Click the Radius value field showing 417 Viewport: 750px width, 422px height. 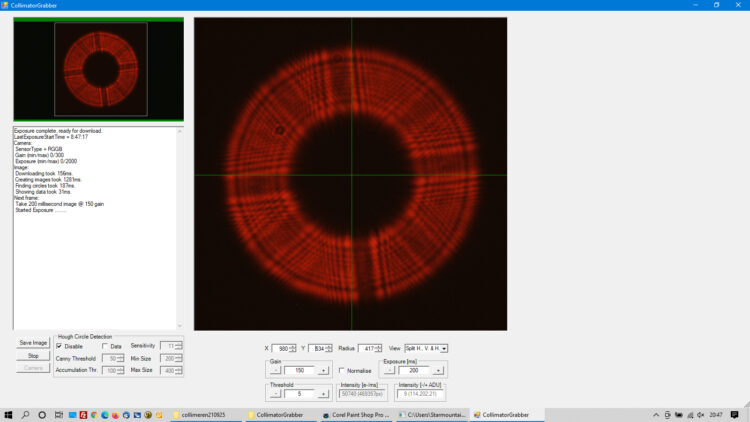(x=367, y=348)
